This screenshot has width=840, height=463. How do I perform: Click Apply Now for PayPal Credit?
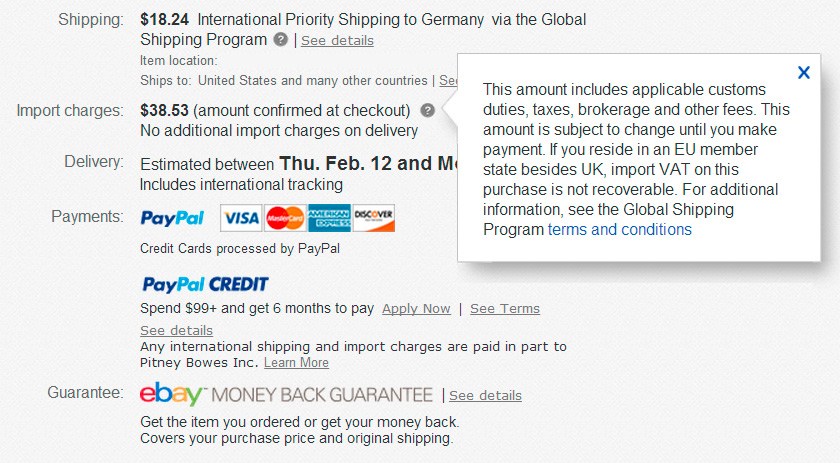tap(416, 309)
